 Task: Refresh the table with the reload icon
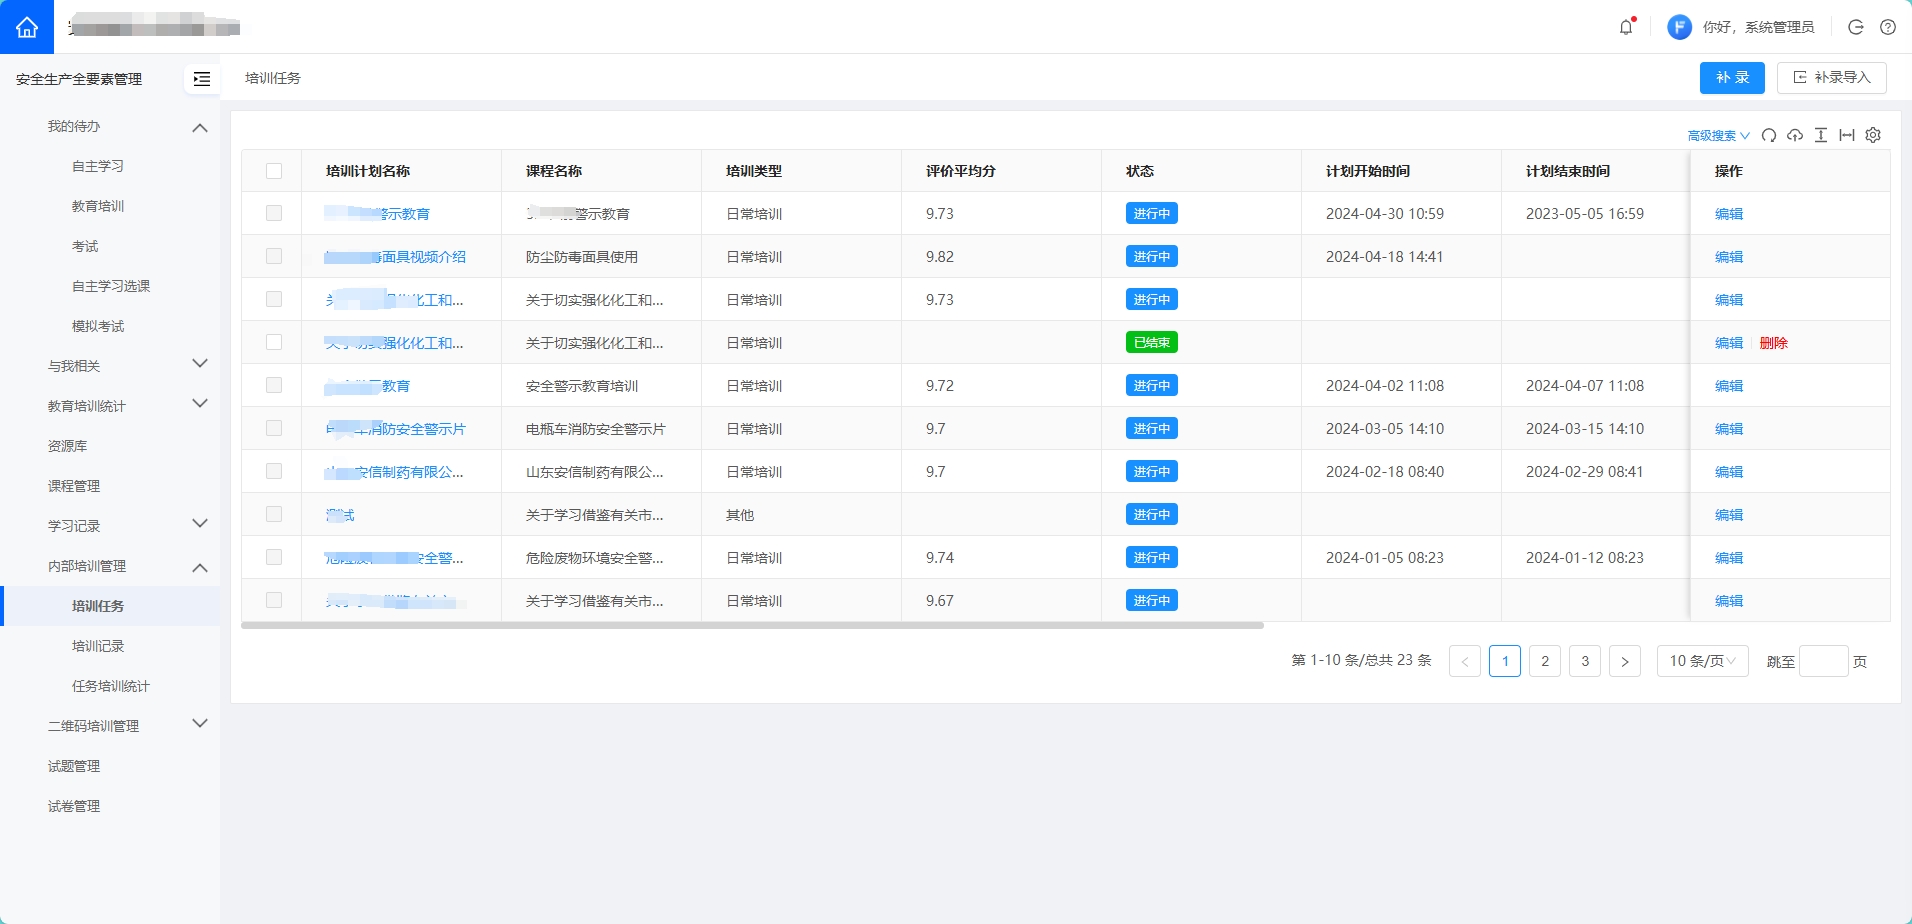click(1769, 135)
